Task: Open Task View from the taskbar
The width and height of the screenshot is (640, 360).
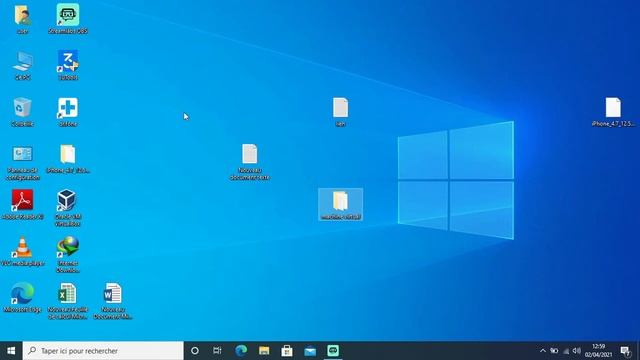Action: coord(217,351)
